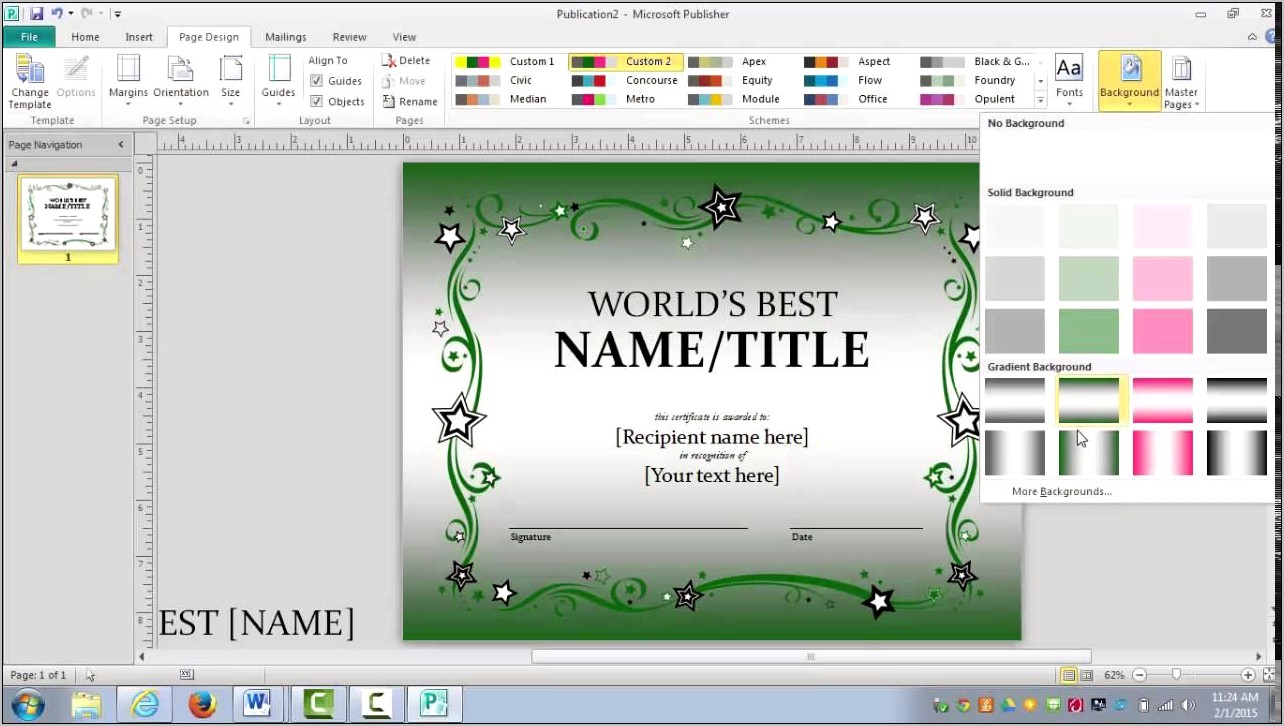Click Page: 1 of 1 status text

click(38, 675)
